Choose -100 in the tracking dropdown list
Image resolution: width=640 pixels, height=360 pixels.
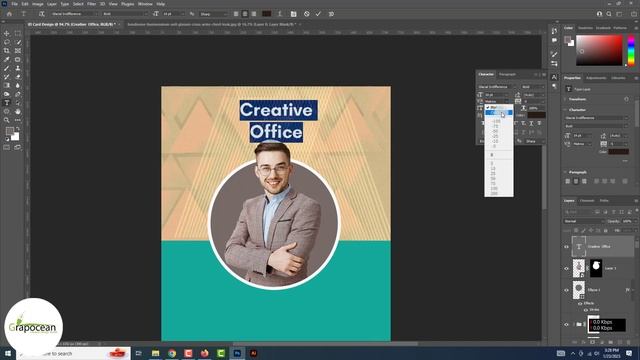(x=496, y=122)
